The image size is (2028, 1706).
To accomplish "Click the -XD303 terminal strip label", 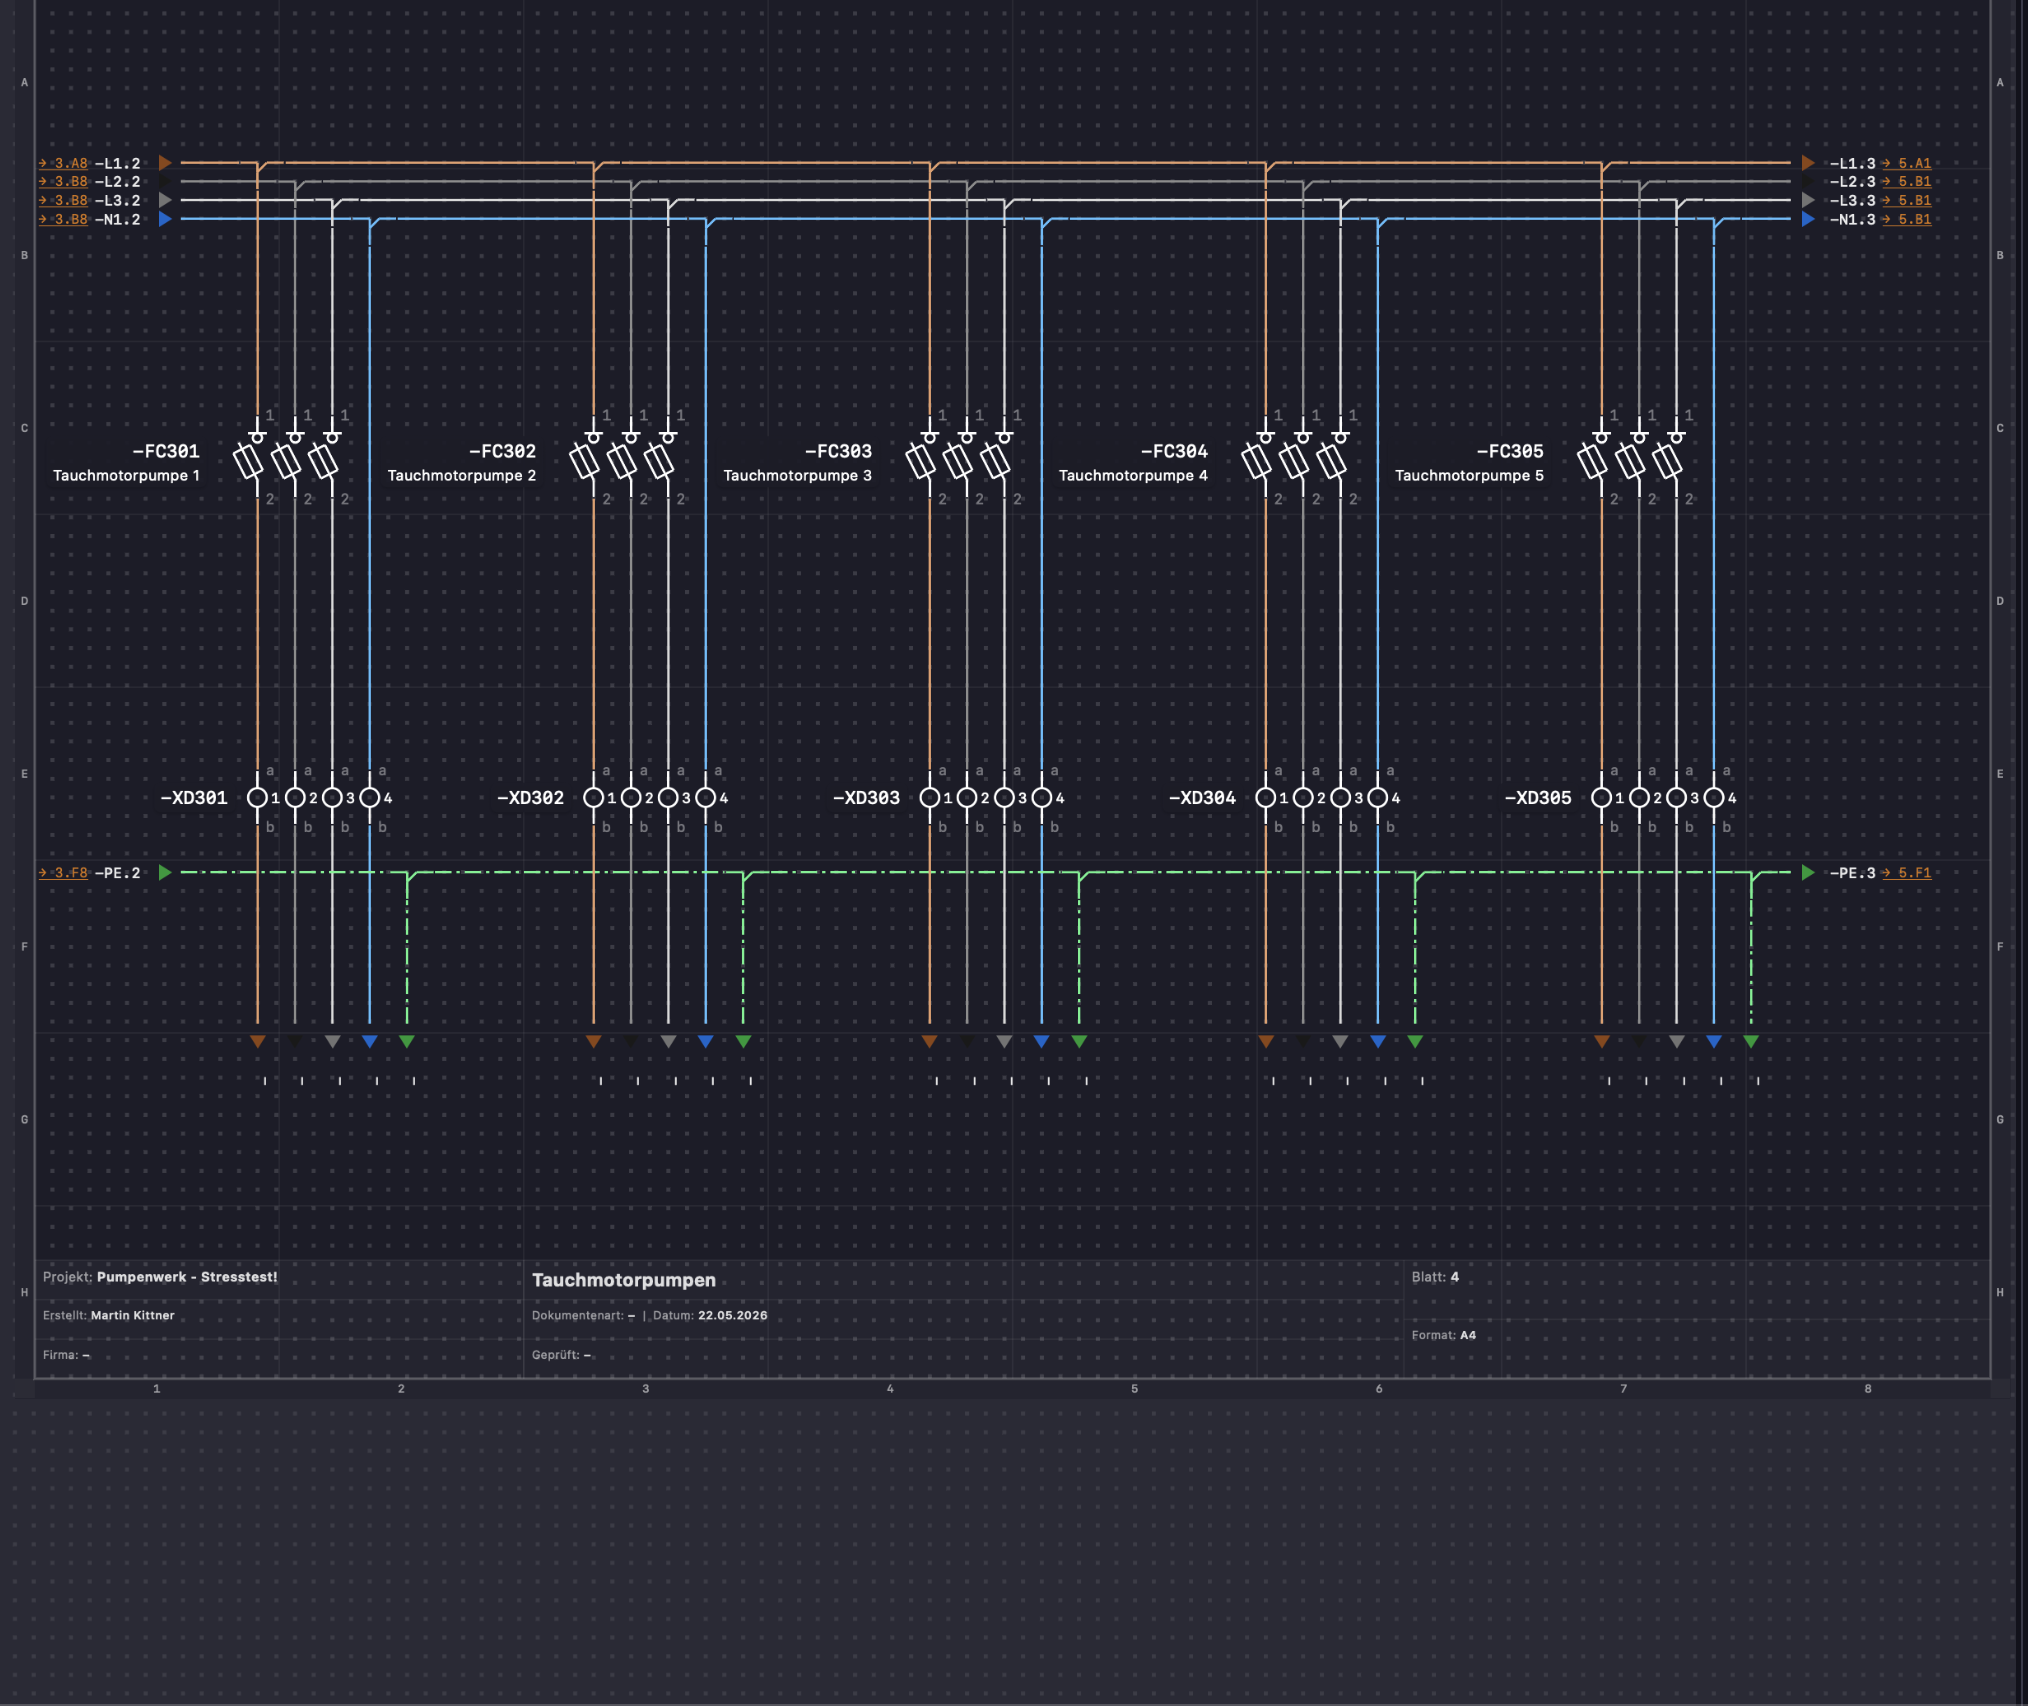I will pos(866,797).
